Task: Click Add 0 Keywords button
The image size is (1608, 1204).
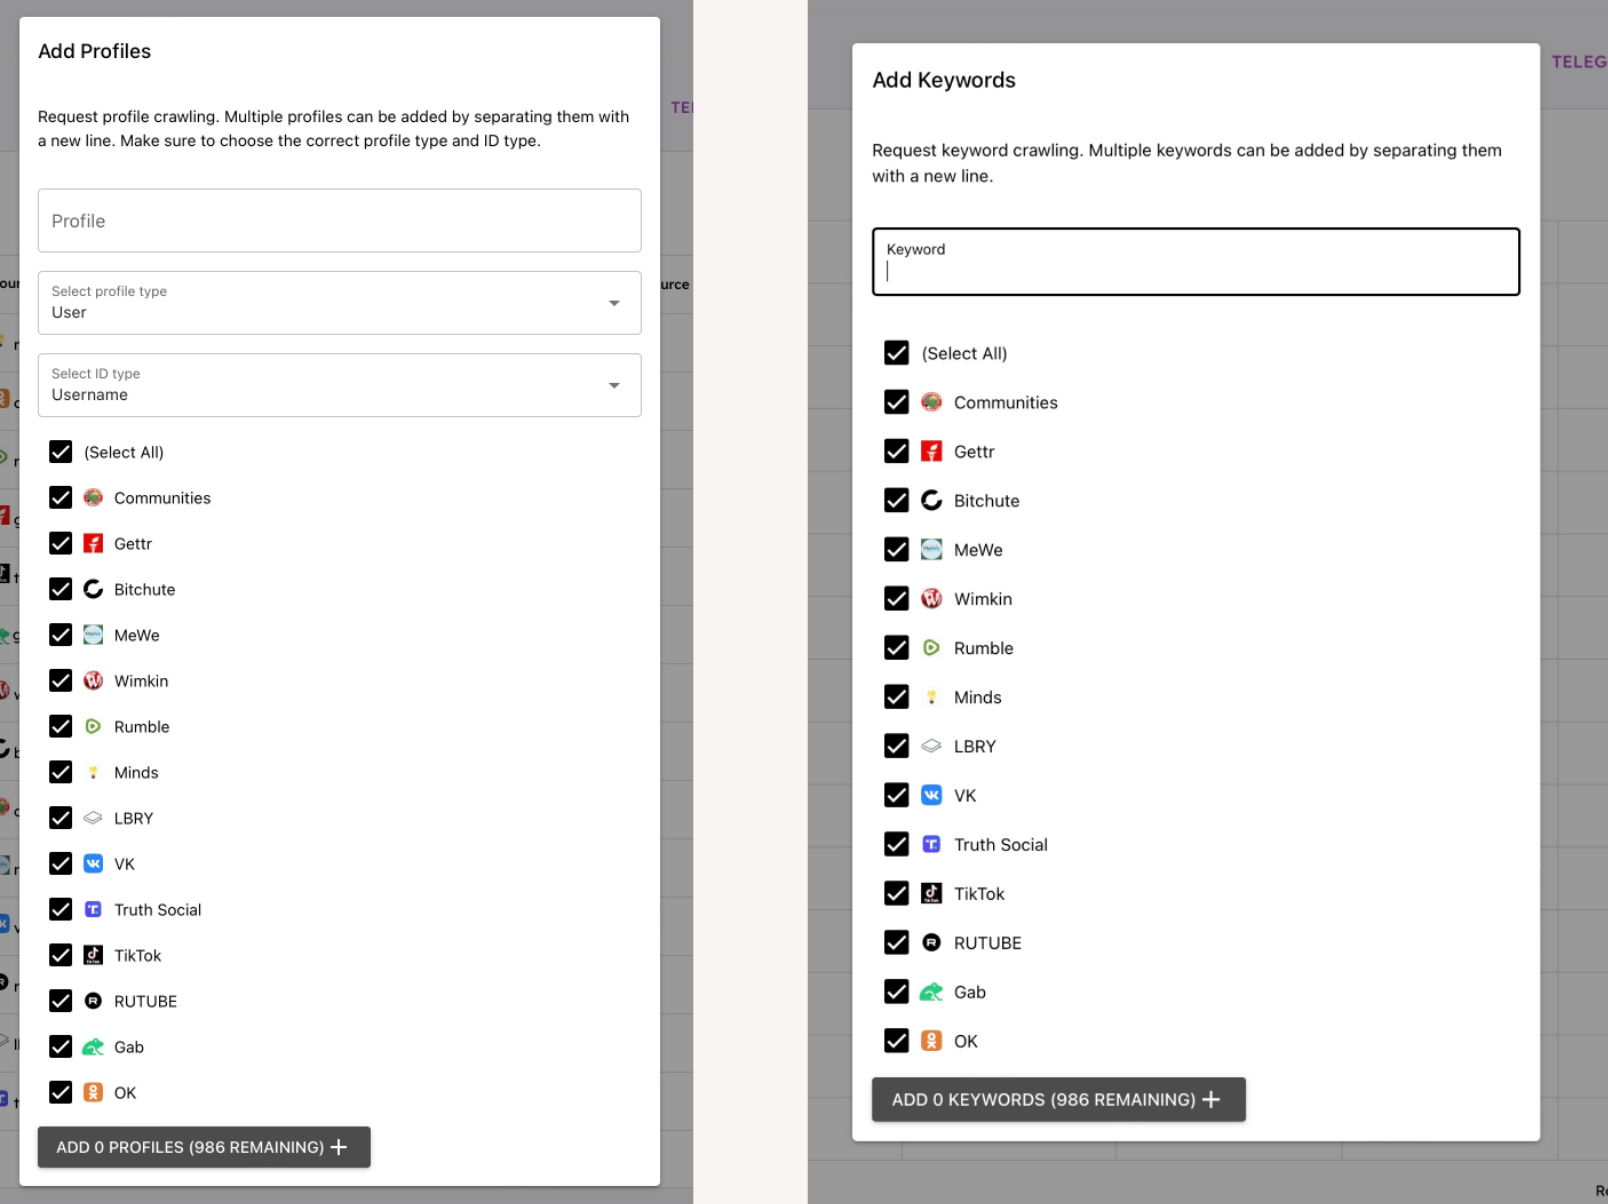Action: click(x=1059, y=1099)
